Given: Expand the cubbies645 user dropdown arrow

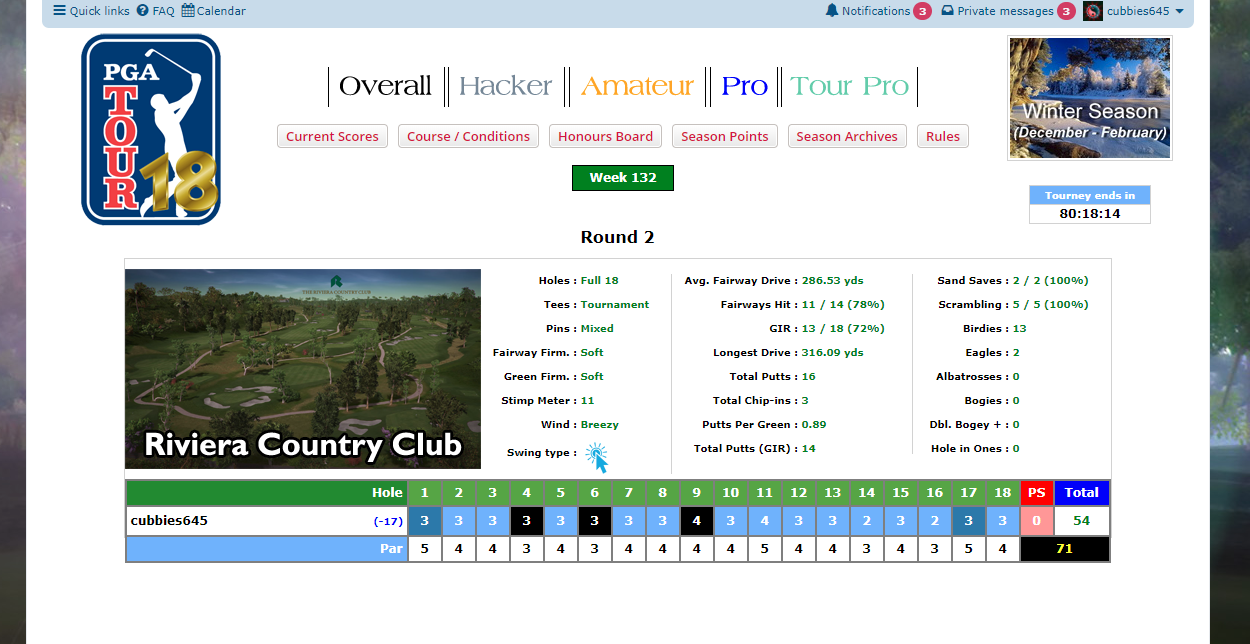Looking at the screenshot, I should [1179, 11].
